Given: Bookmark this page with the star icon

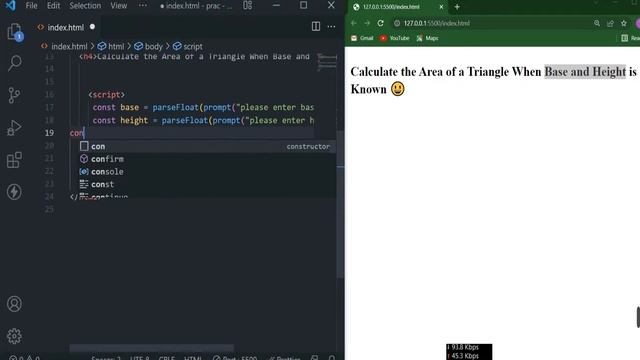Looking at the screenshot, I should 624,23.
